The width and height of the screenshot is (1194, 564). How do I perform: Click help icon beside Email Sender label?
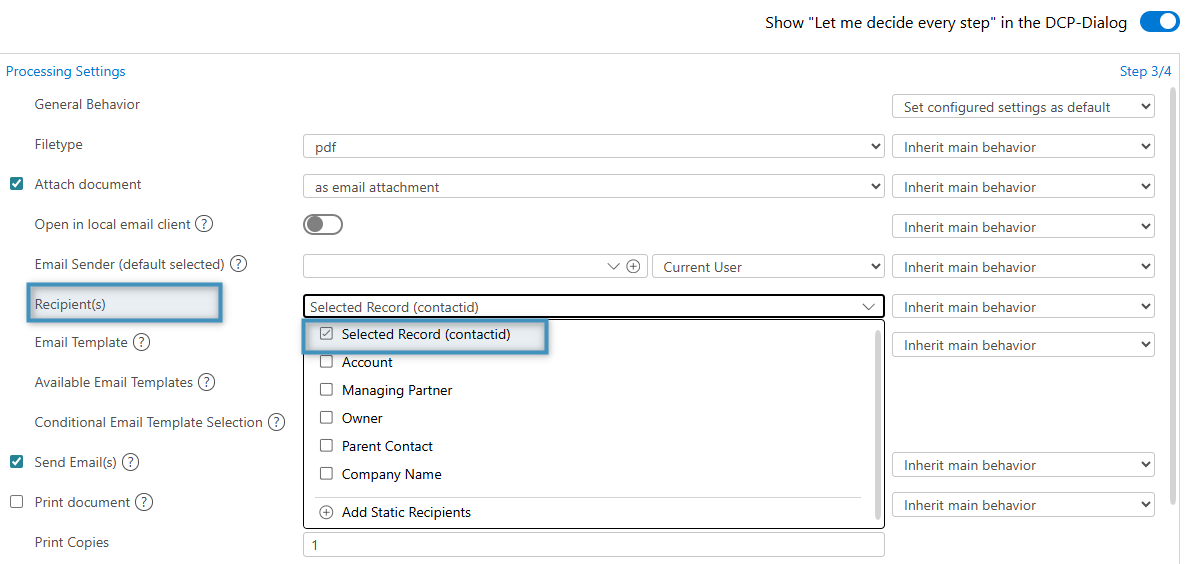point(239,264)
